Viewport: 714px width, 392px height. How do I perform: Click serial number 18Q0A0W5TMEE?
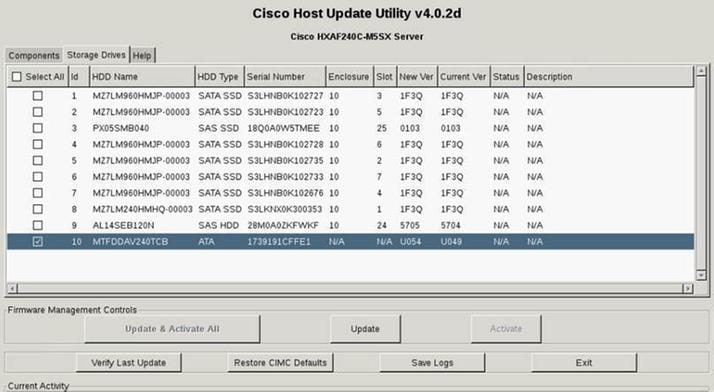pyautogui.click(x=283, y=128)
